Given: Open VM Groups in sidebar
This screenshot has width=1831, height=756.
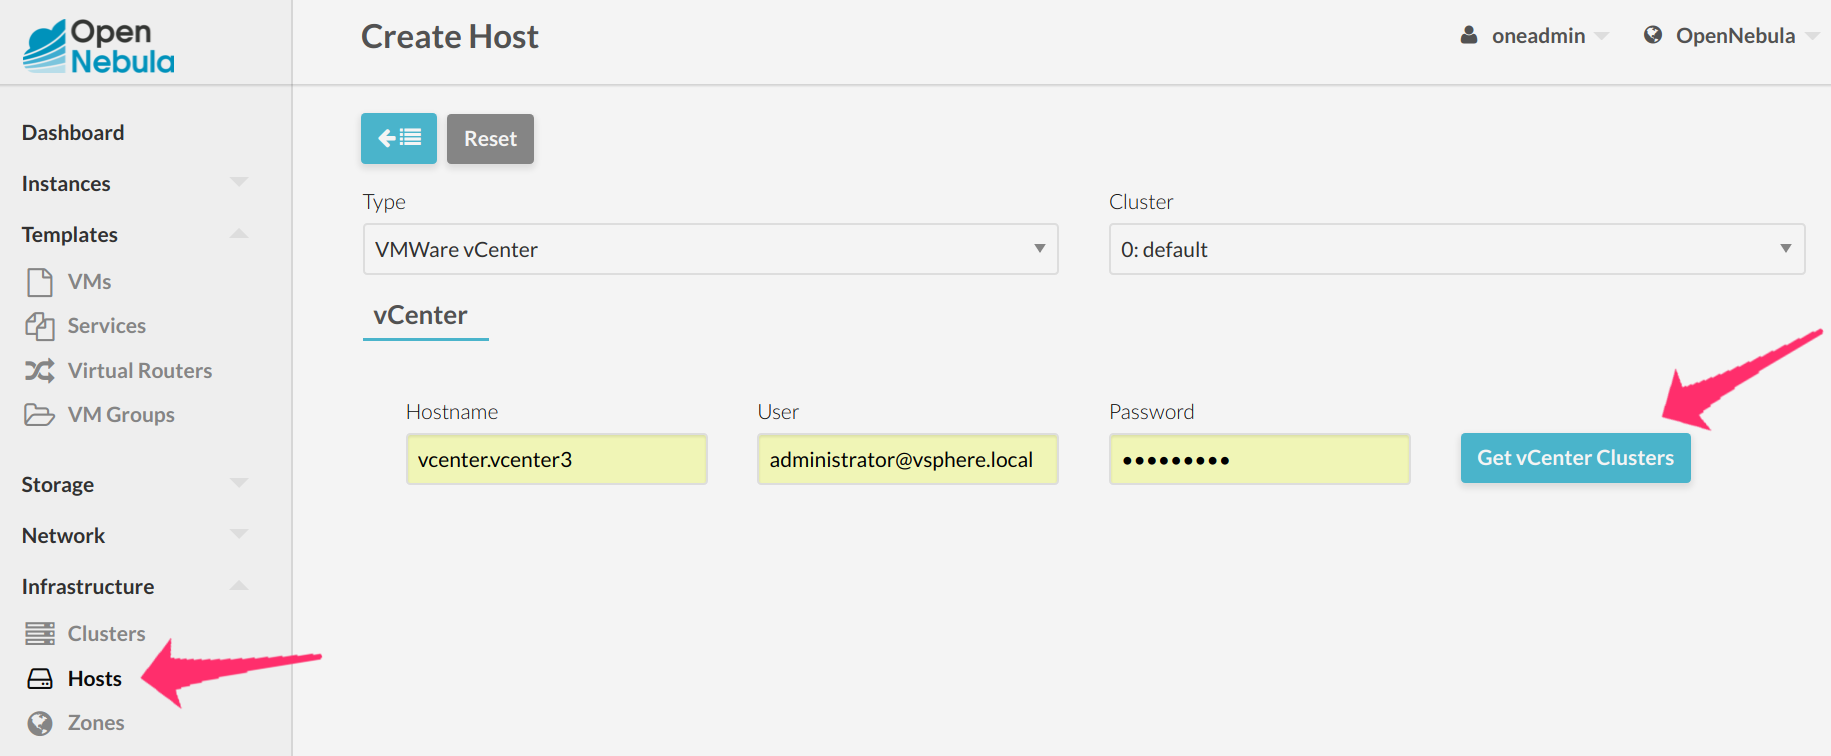Looking at the screenshot, I should (121, 415).
